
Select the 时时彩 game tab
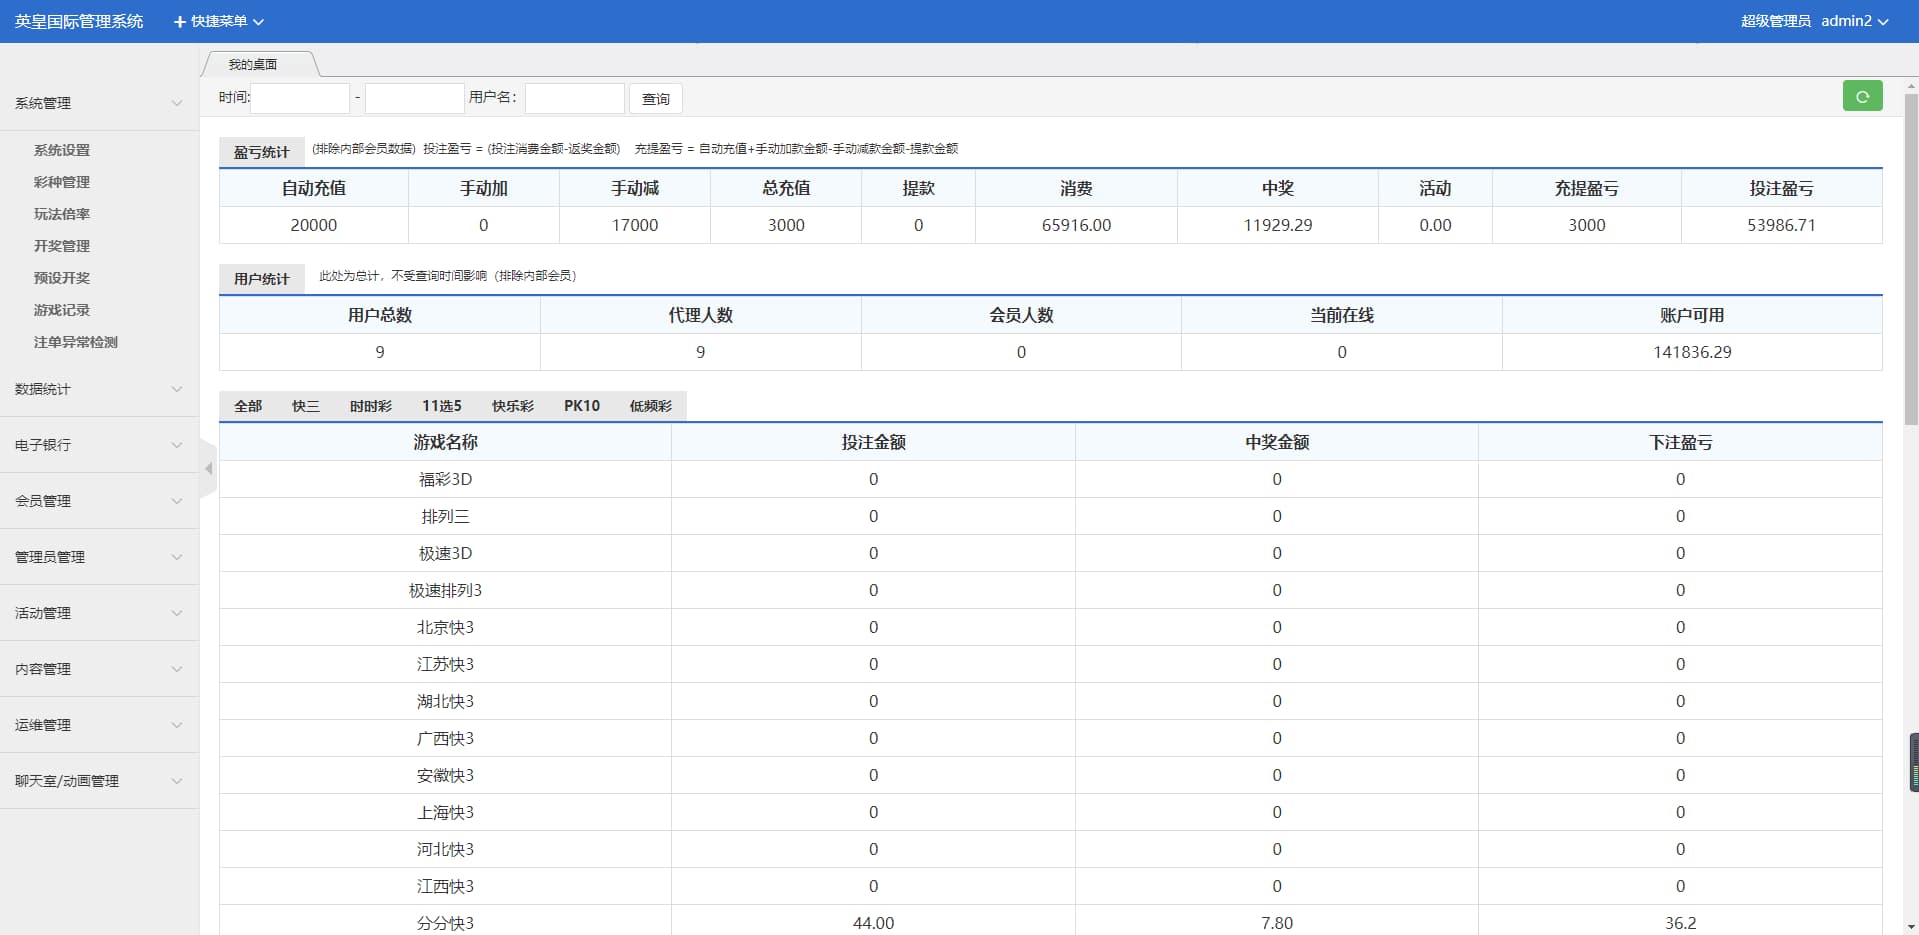coord(370,406)
